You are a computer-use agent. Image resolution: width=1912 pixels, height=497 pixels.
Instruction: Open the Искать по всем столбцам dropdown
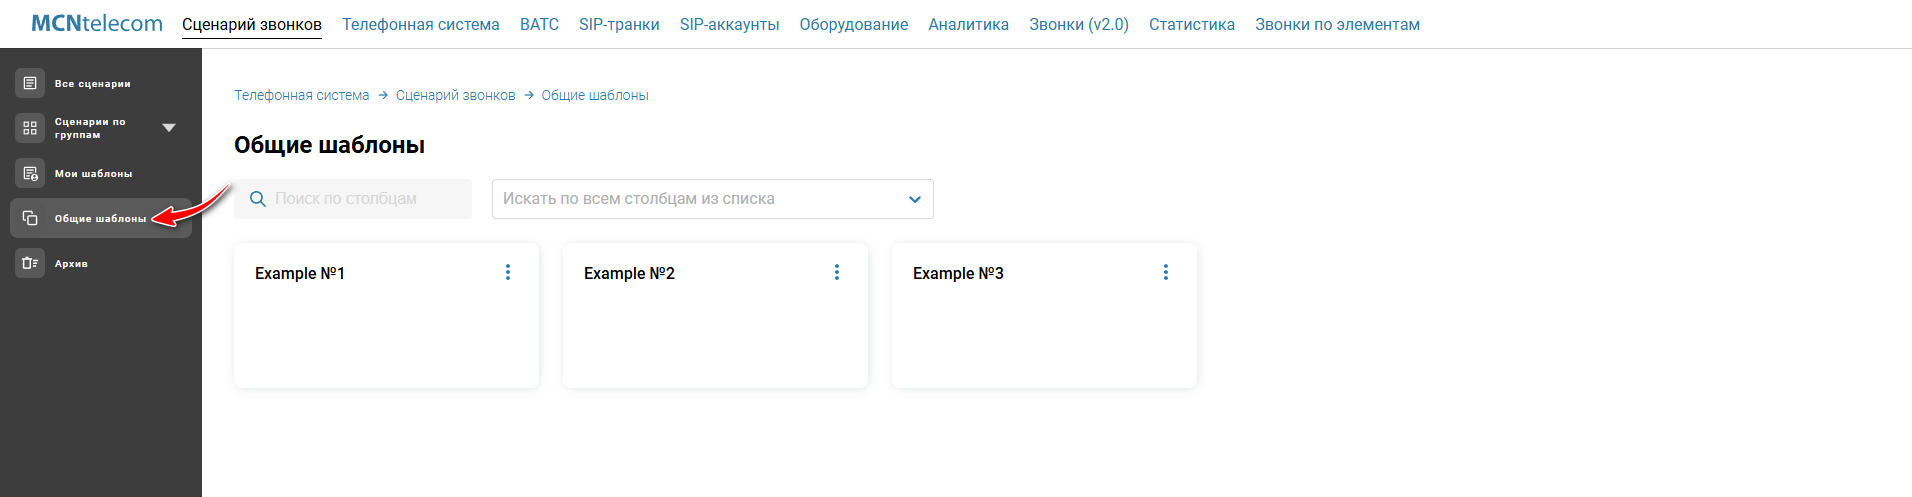pos(713,199)
